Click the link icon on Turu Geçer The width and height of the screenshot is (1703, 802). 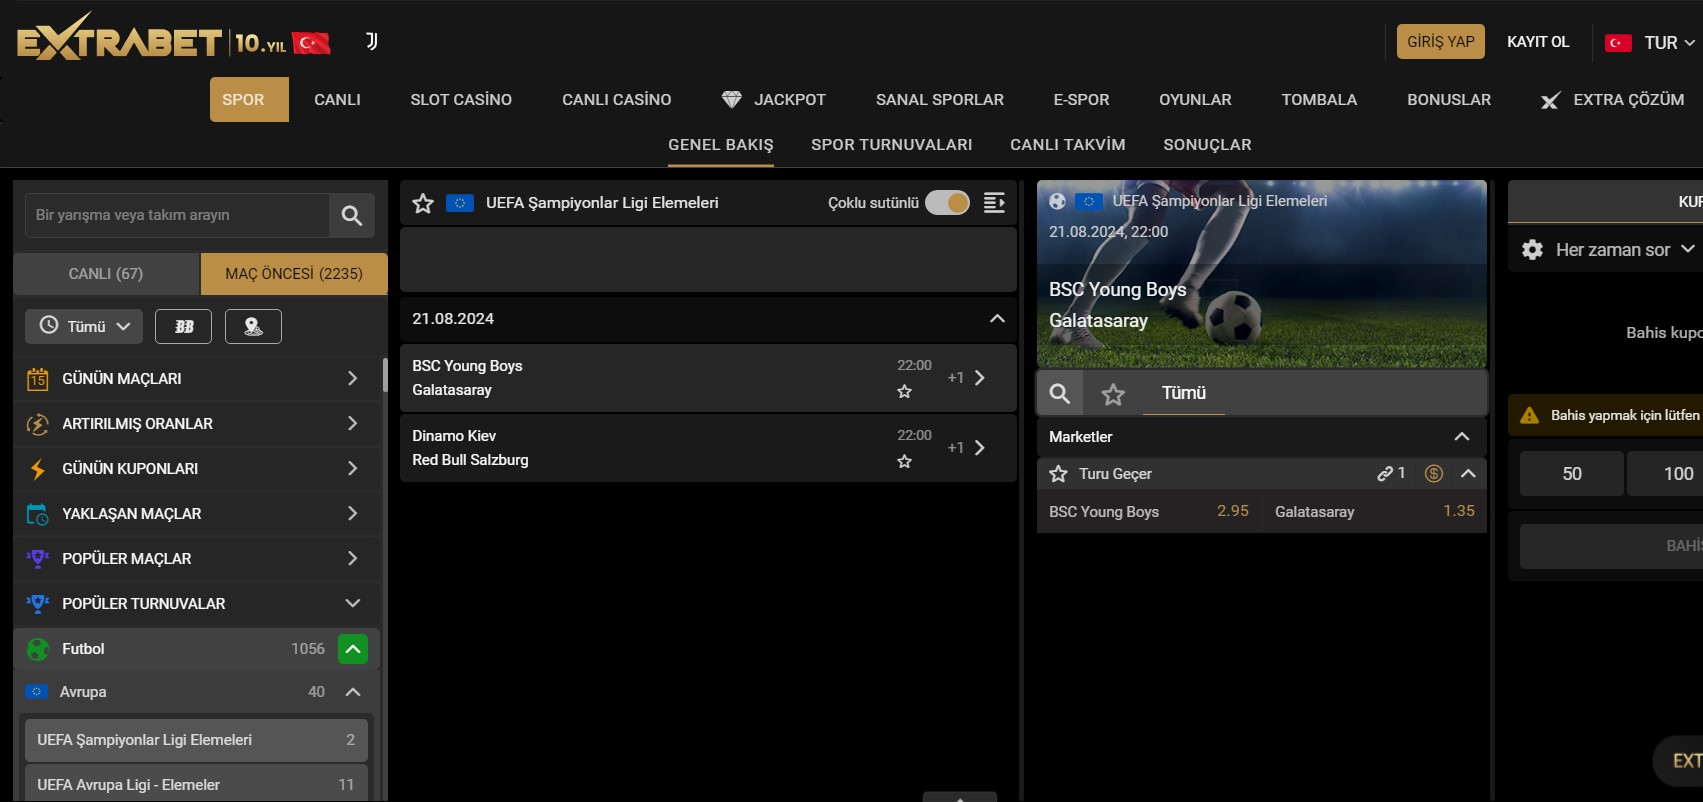1385,474
